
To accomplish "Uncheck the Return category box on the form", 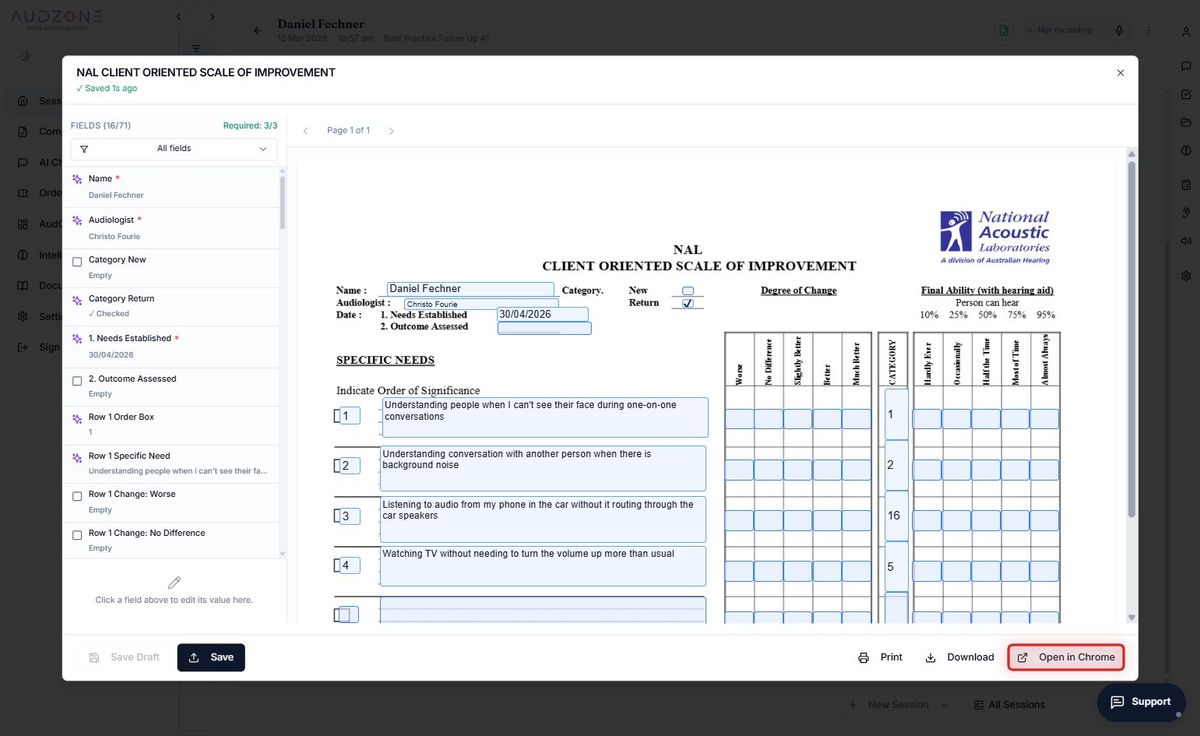I will pyautogui.click(x=688, y=303).
